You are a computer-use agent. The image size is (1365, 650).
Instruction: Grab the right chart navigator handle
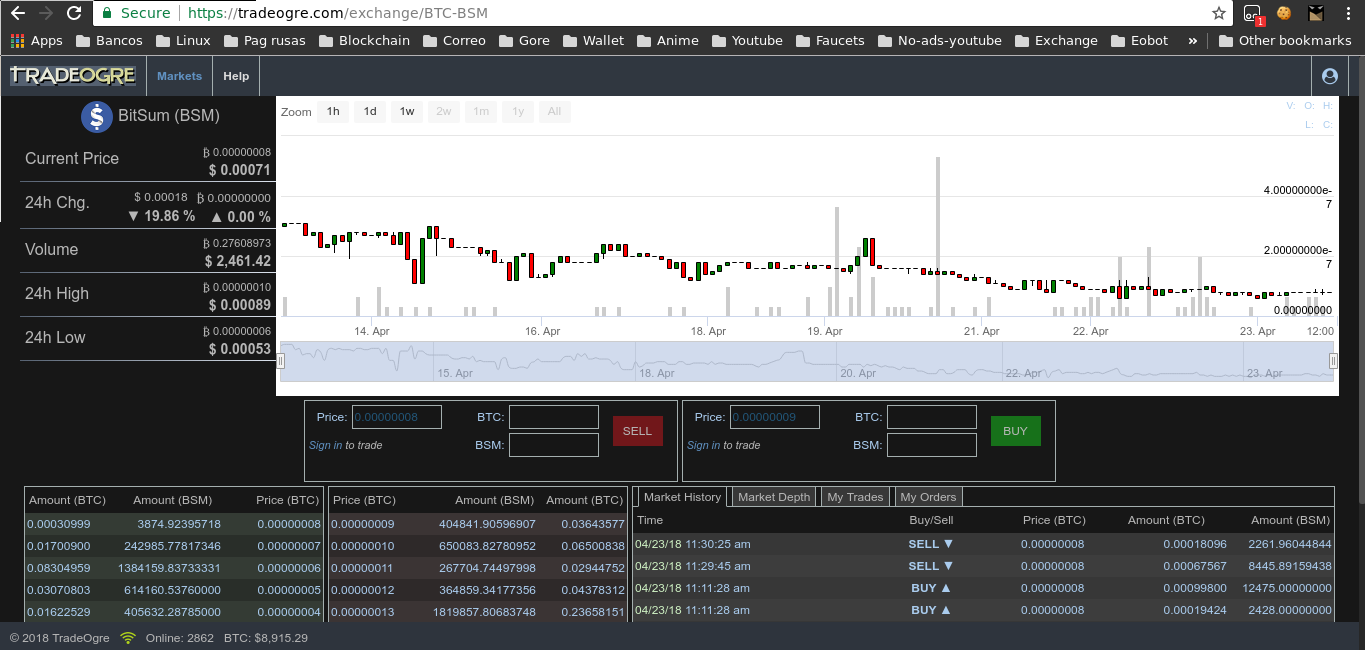pyautogui.click(x=1333, y=361)
